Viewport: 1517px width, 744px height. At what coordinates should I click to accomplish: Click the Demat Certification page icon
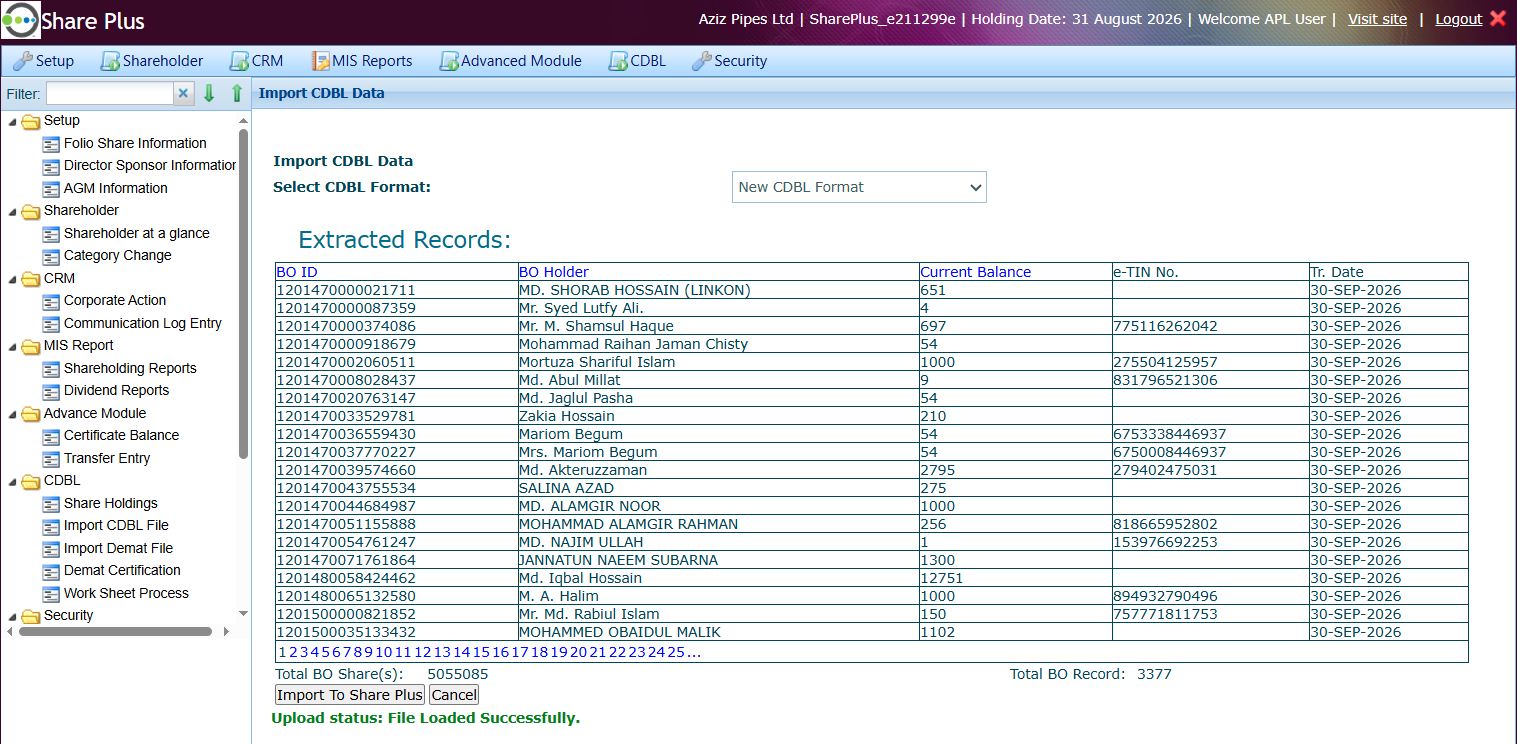pos(52,571)
